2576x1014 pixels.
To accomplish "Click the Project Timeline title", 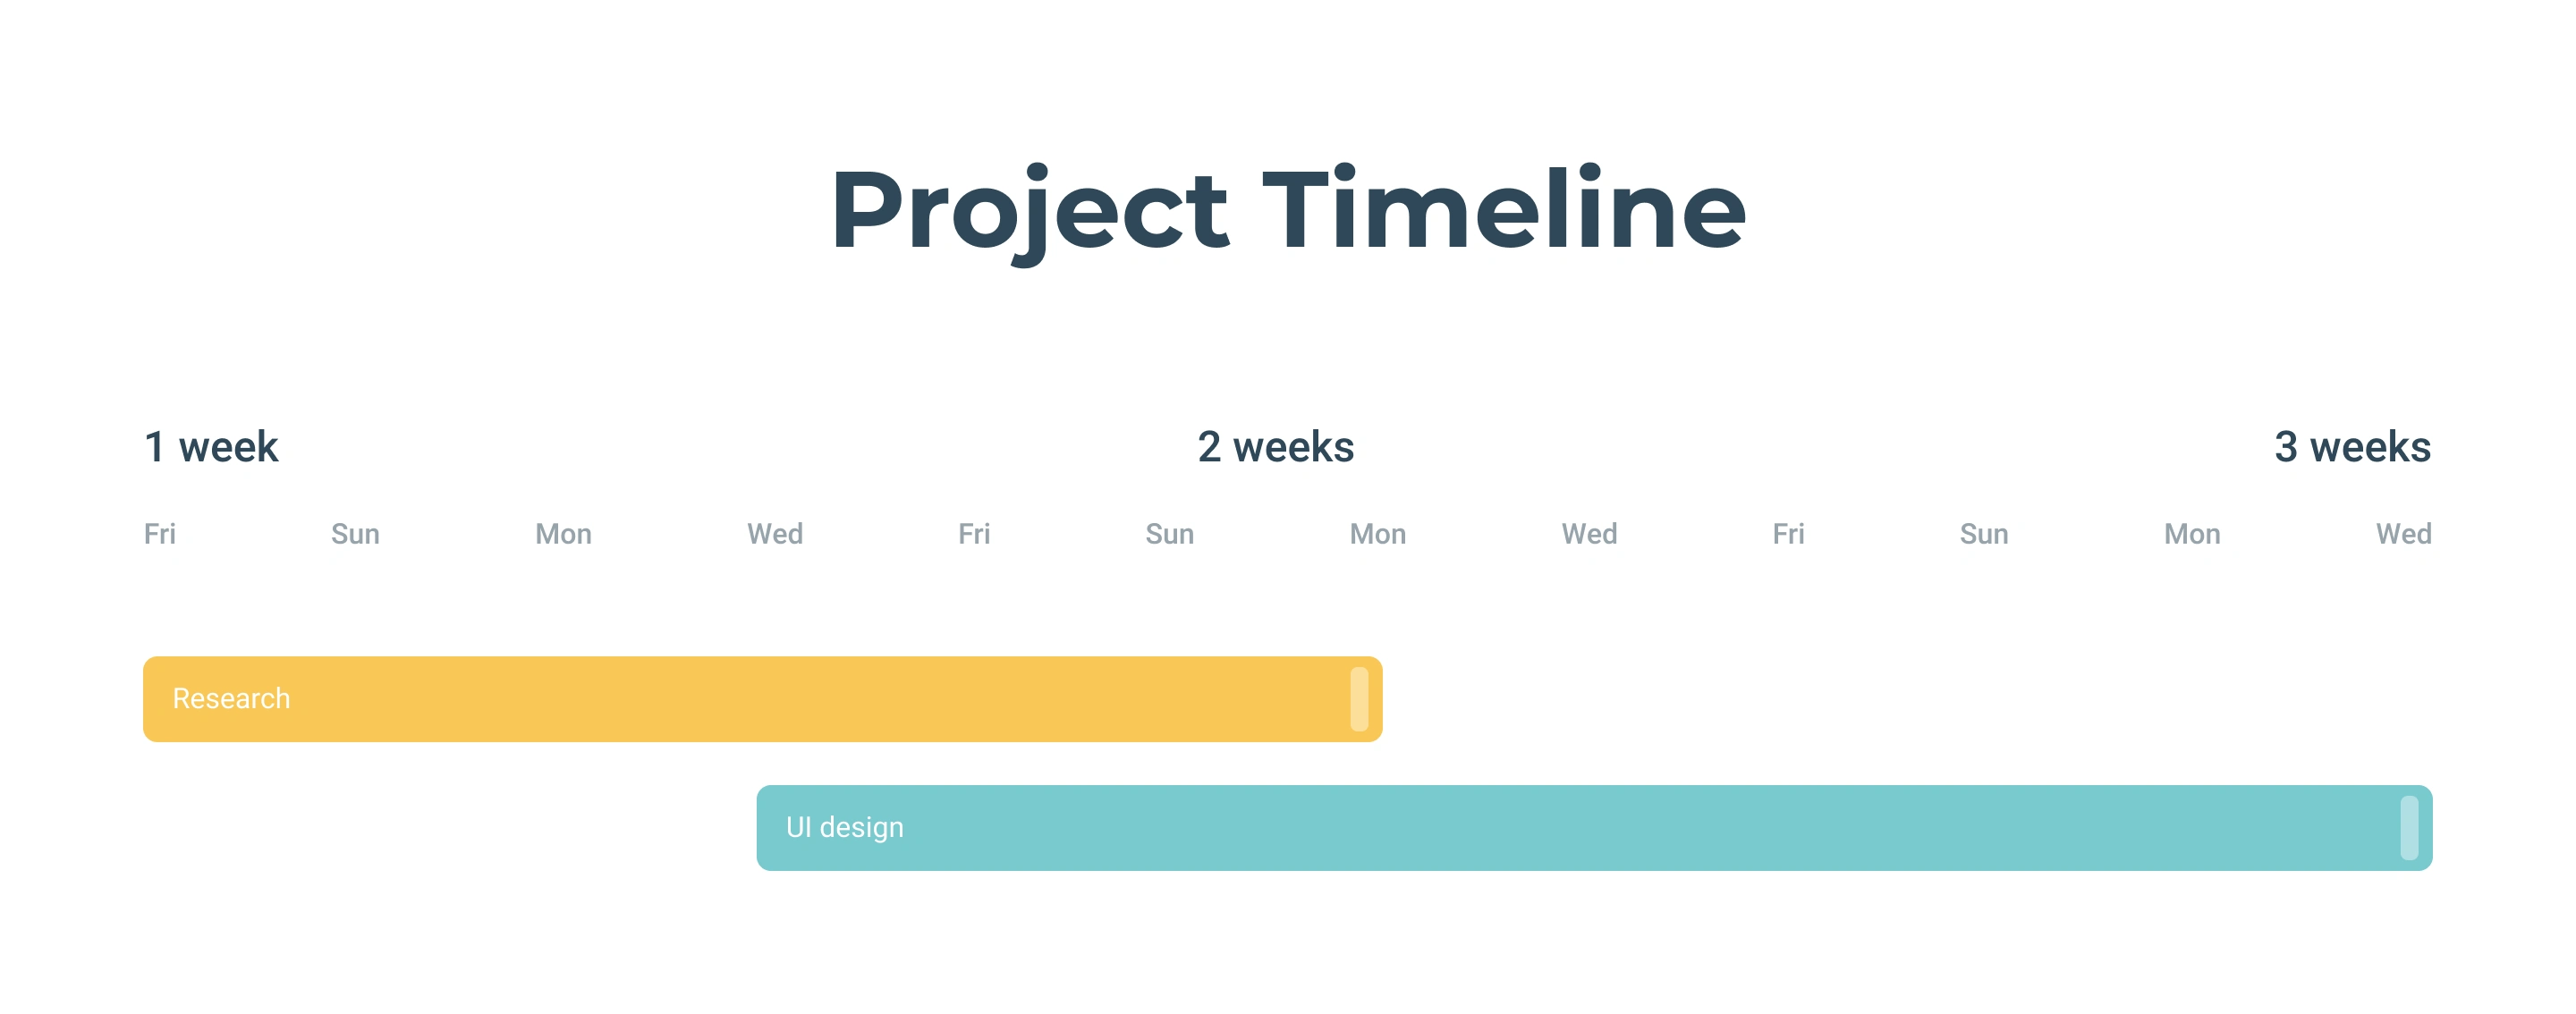I will (x=1288, y=211).
